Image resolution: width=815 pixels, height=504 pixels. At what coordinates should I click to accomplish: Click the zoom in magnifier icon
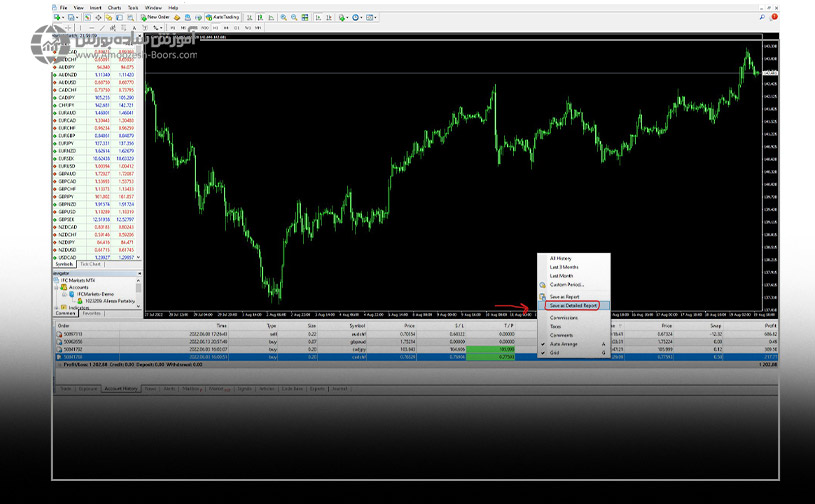pos(283,17)
